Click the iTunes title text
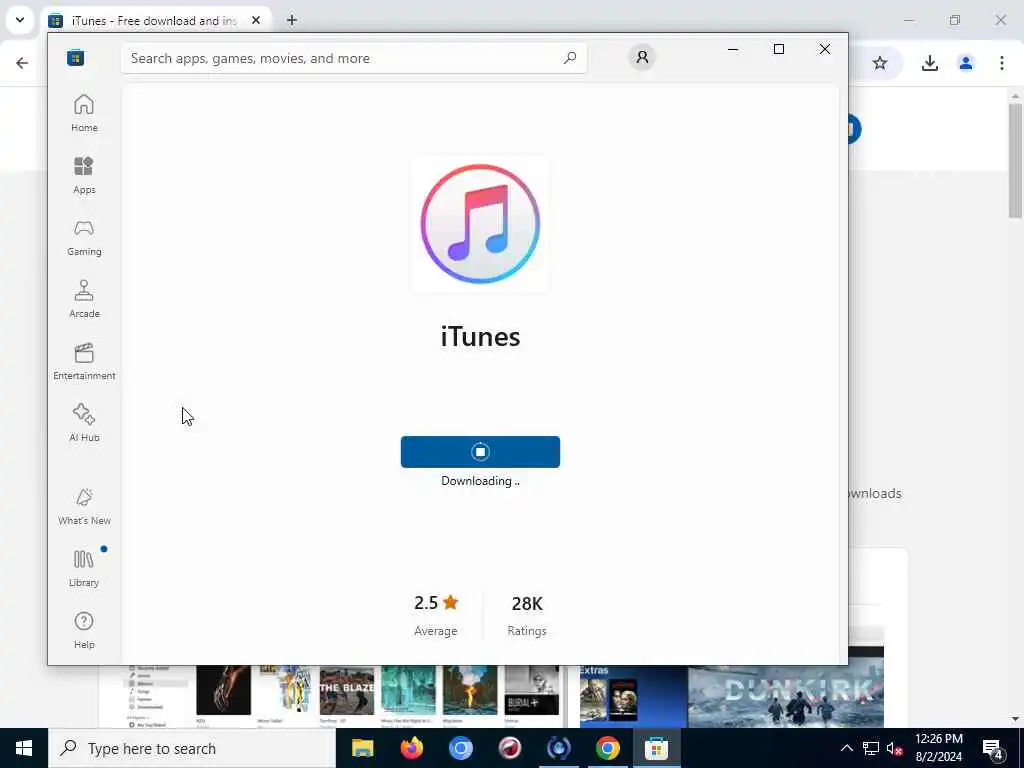1024x768 pixels. (x=480, y=337)
